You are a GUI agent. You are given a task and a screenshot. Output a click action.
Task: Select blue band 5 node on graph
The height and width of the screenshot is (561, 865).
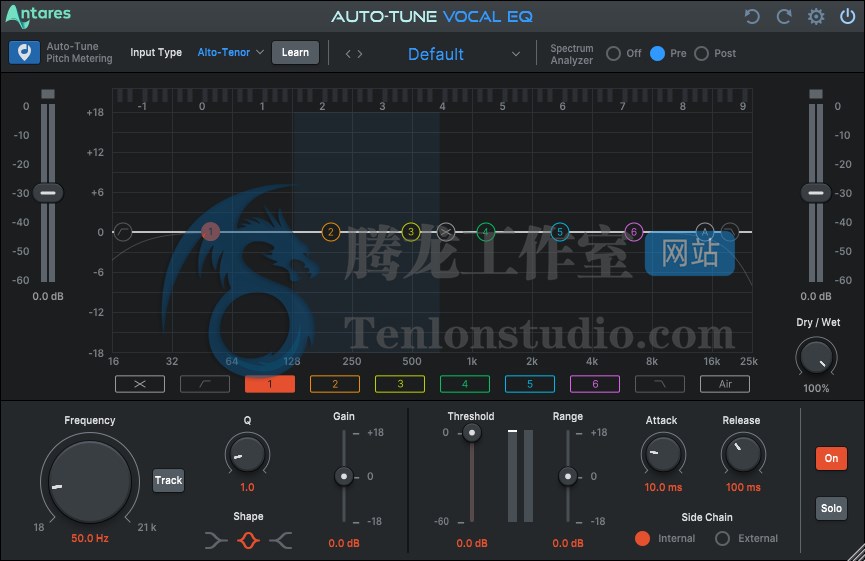pyautogui.click(x=559, y=232)
